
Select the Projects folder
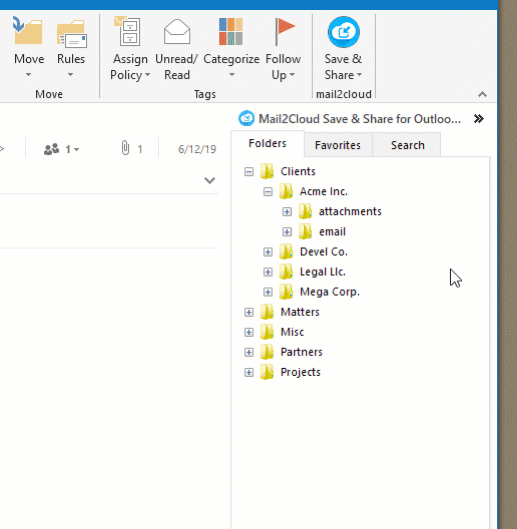[300, 372]
